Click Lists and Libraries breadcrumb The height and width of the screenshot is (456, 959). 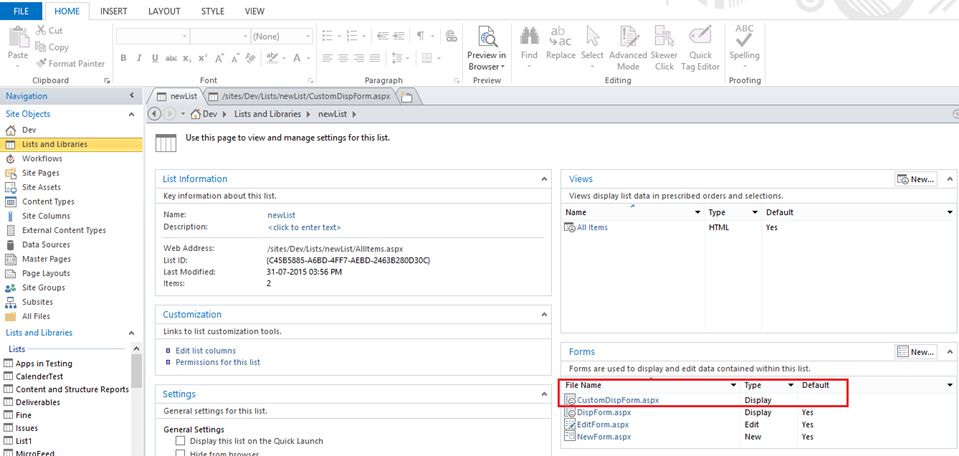267,114
